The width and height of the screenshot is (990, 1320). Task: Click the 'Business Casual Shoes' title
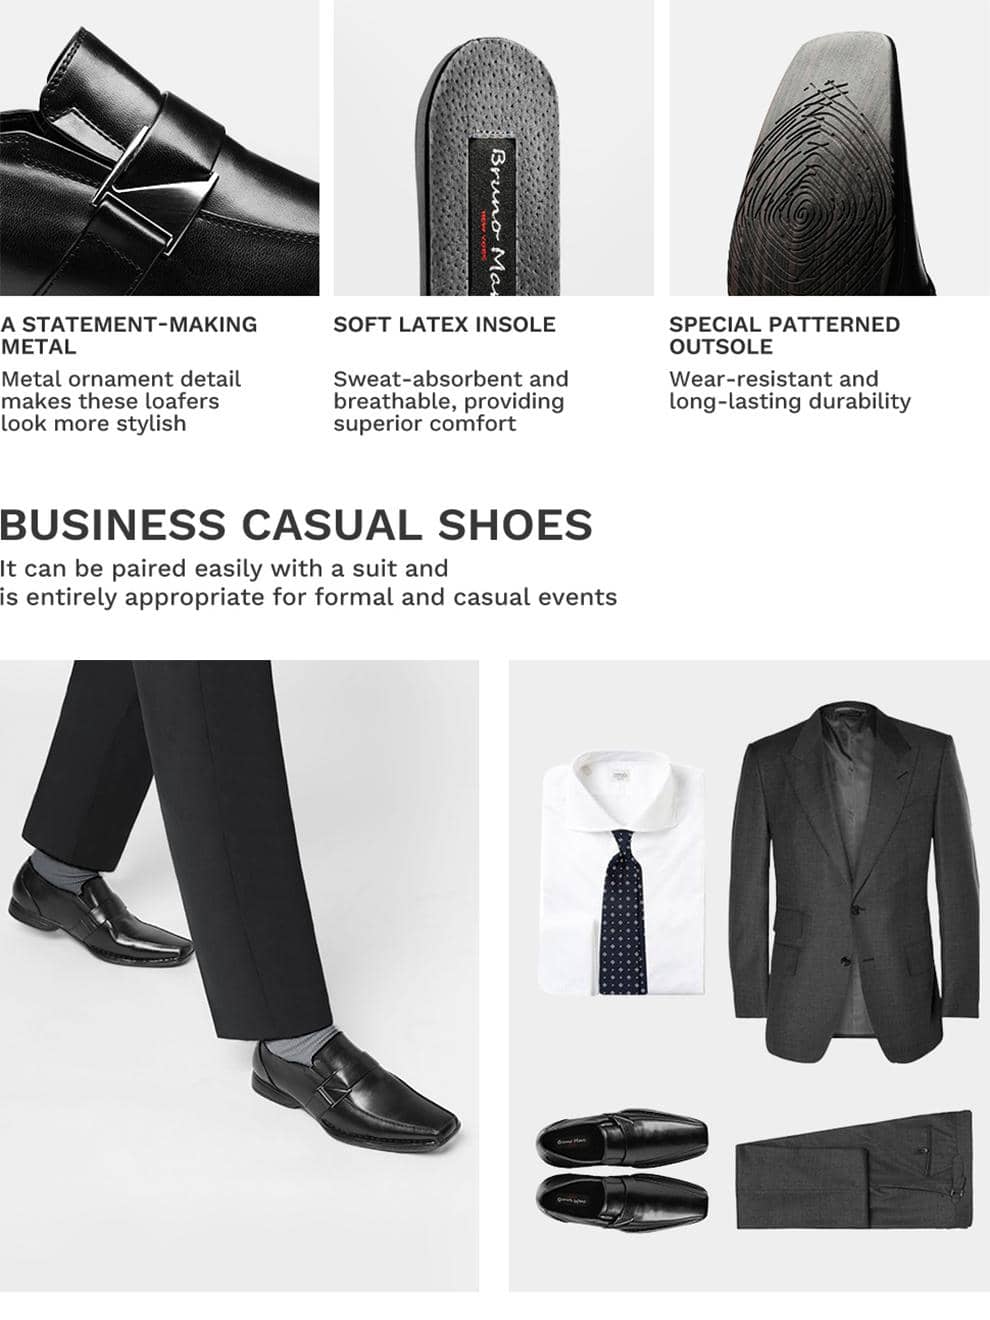[x=296, y=525]
